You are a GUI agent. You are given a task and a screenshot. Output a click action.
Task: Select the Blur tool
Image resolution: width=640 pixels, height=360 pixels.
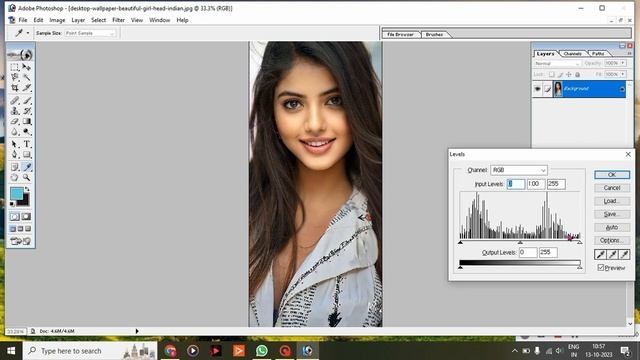click(15, 132)
